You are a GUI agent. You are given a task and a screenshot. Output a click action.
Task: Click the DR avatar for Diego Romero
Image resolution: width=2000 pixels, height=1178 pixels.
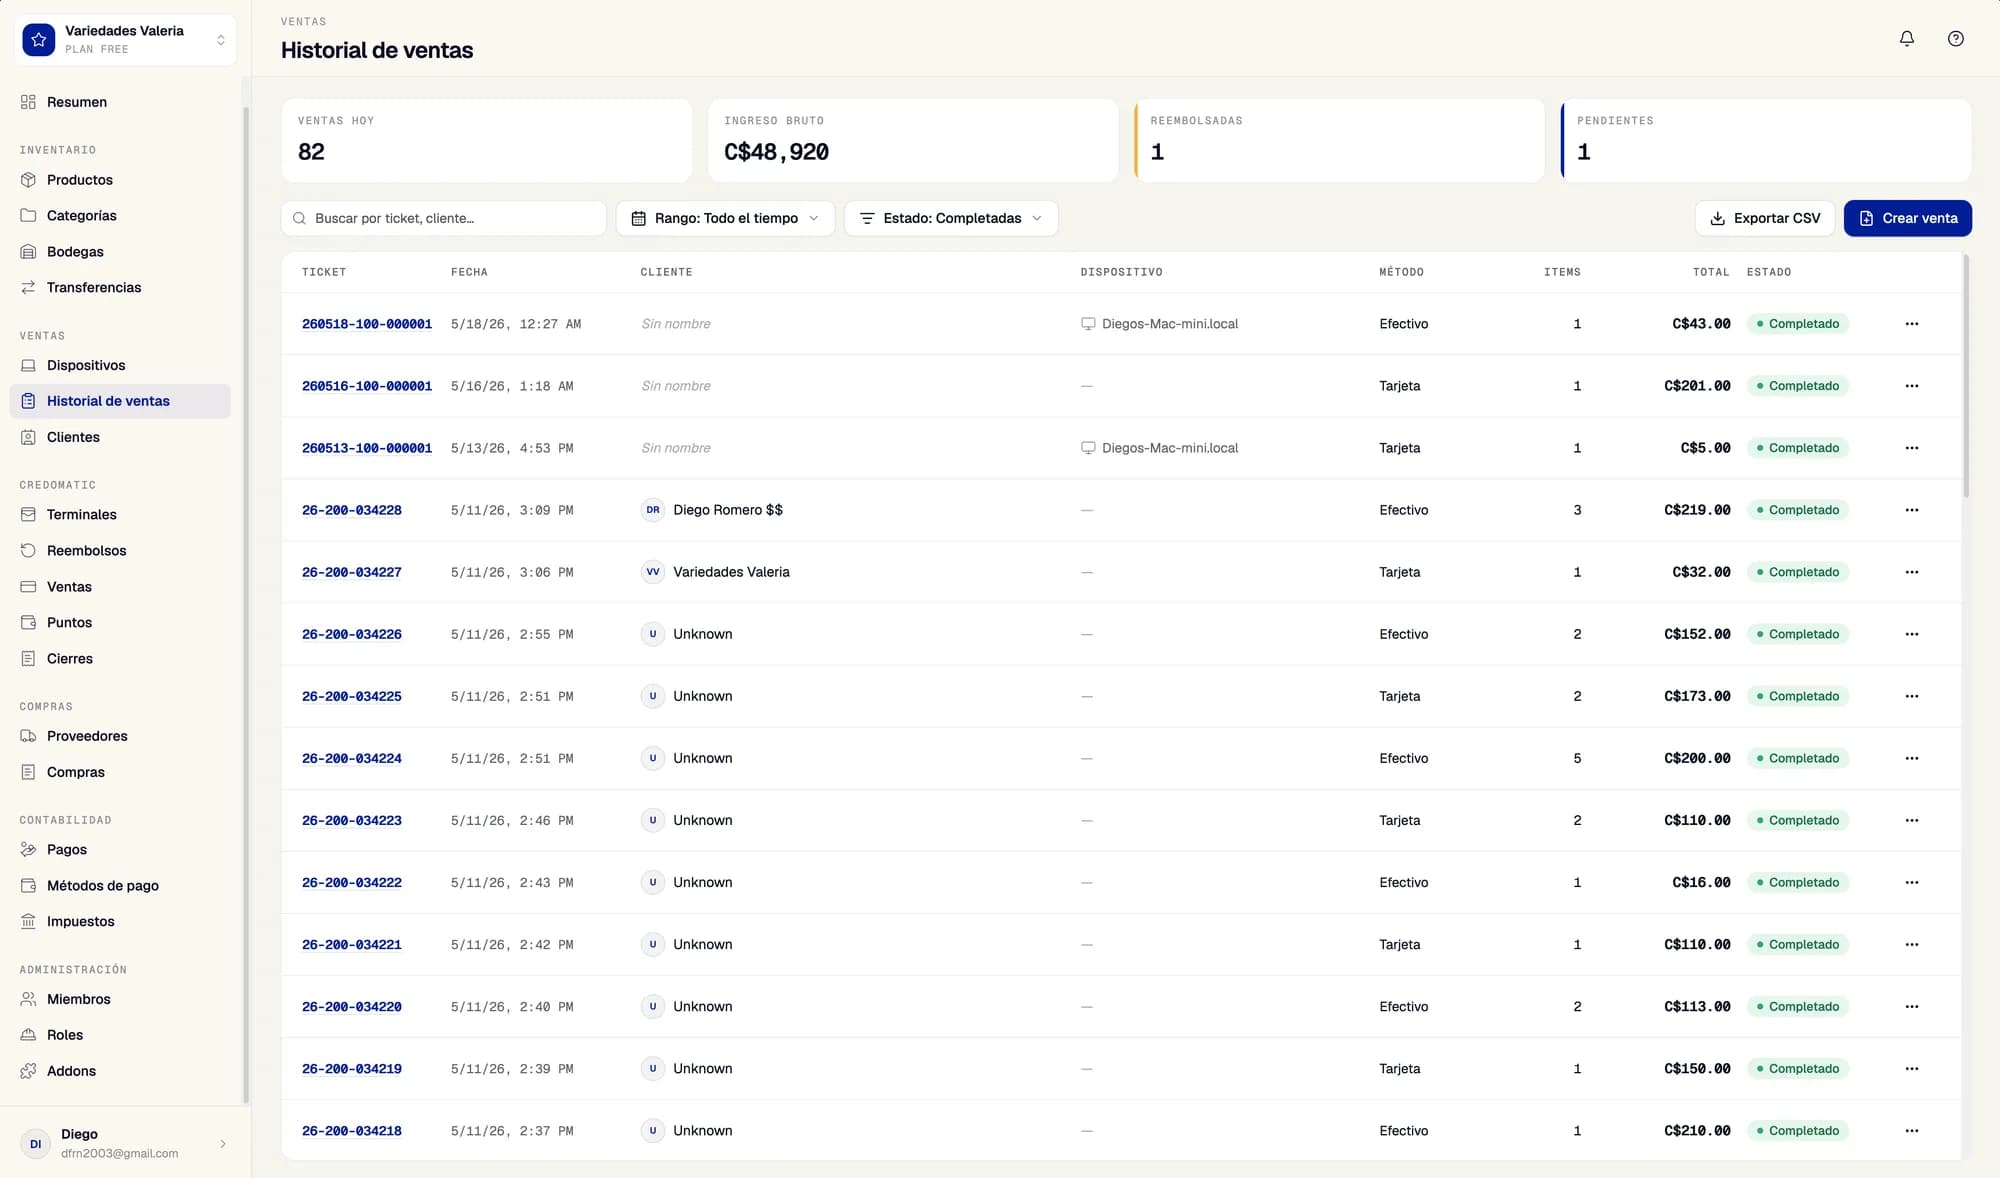pyautogui.click(x=653, y=510)
